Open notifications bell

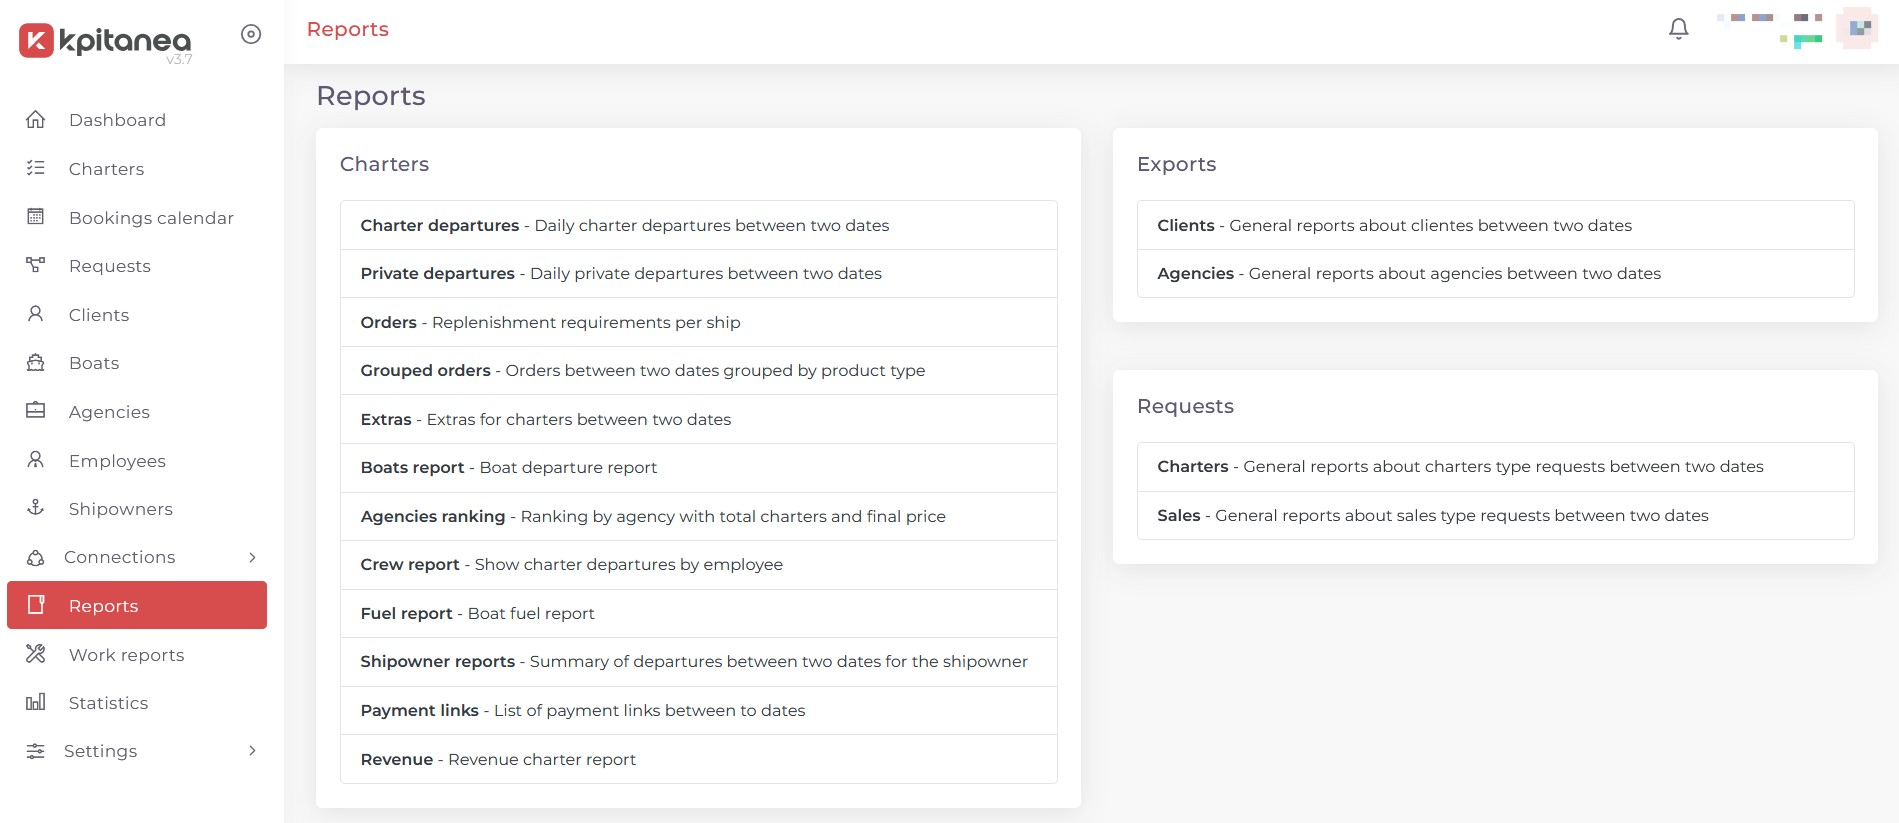[x=1679, y=29]
